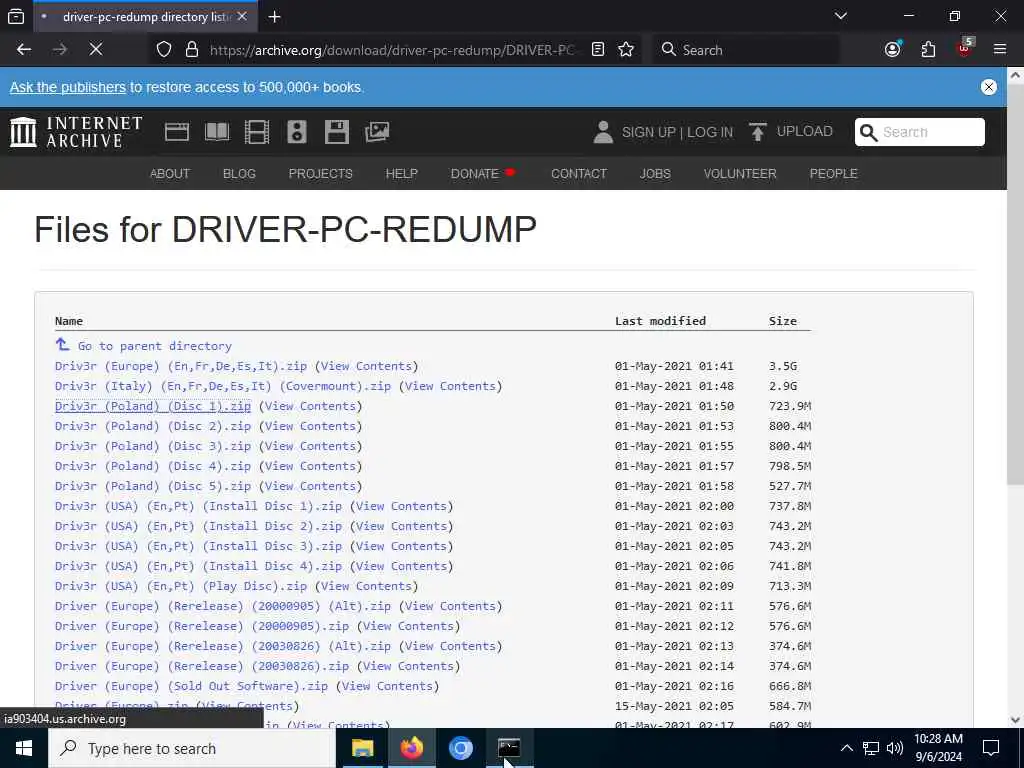
Task: Click the taskbar 'Type here to search' box
Action: point(191,748)
